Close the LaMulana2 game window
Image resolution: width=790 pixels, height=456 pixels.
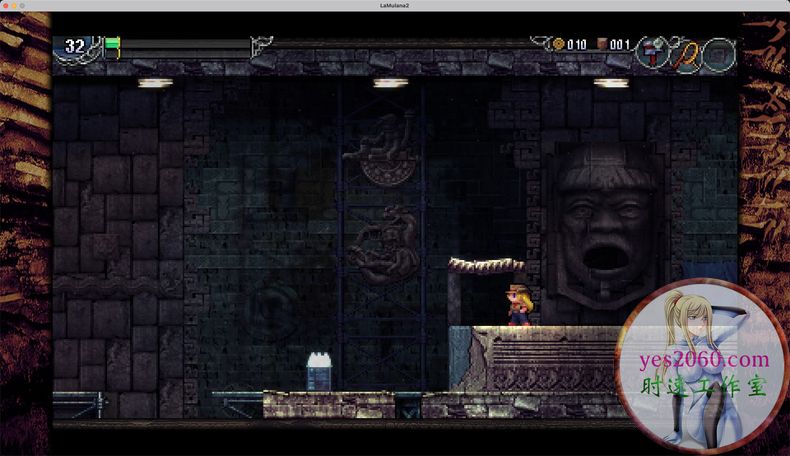click(8, 6)
